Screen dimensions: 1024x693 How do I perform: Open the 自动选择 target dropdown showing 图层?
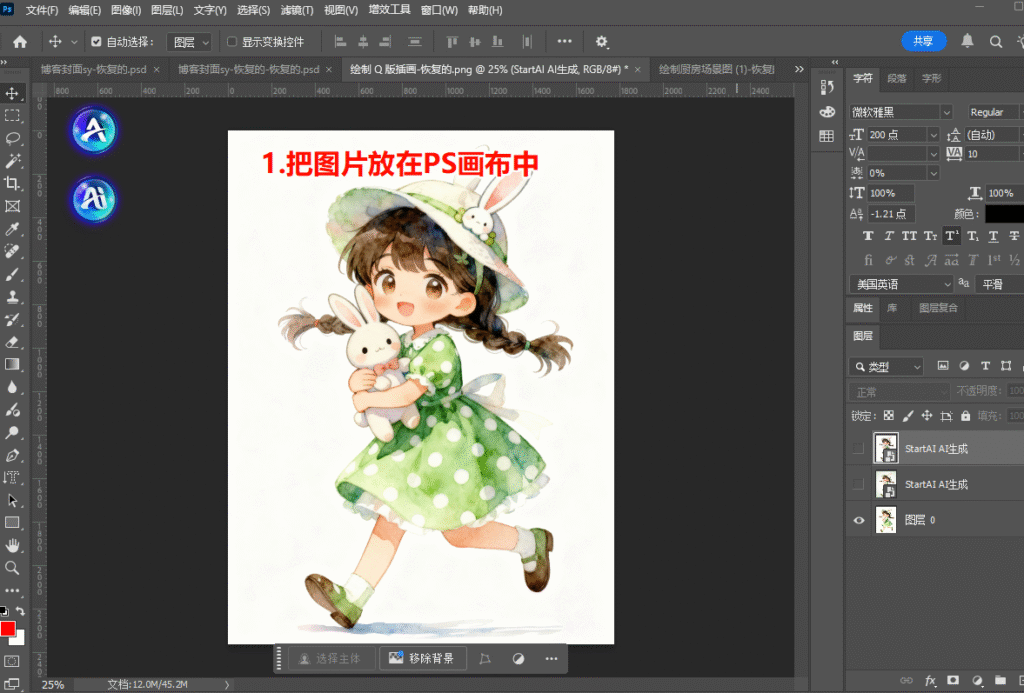point(190,41)
